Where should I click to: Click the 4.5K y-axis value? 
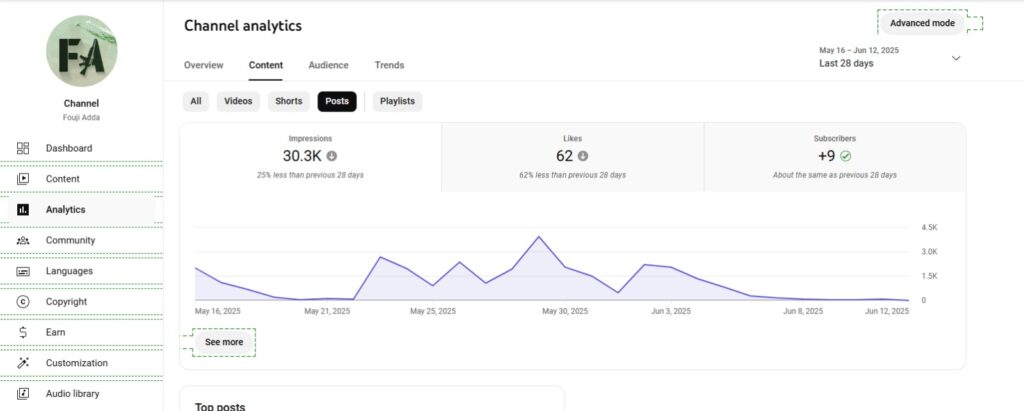tap(929, 227)
